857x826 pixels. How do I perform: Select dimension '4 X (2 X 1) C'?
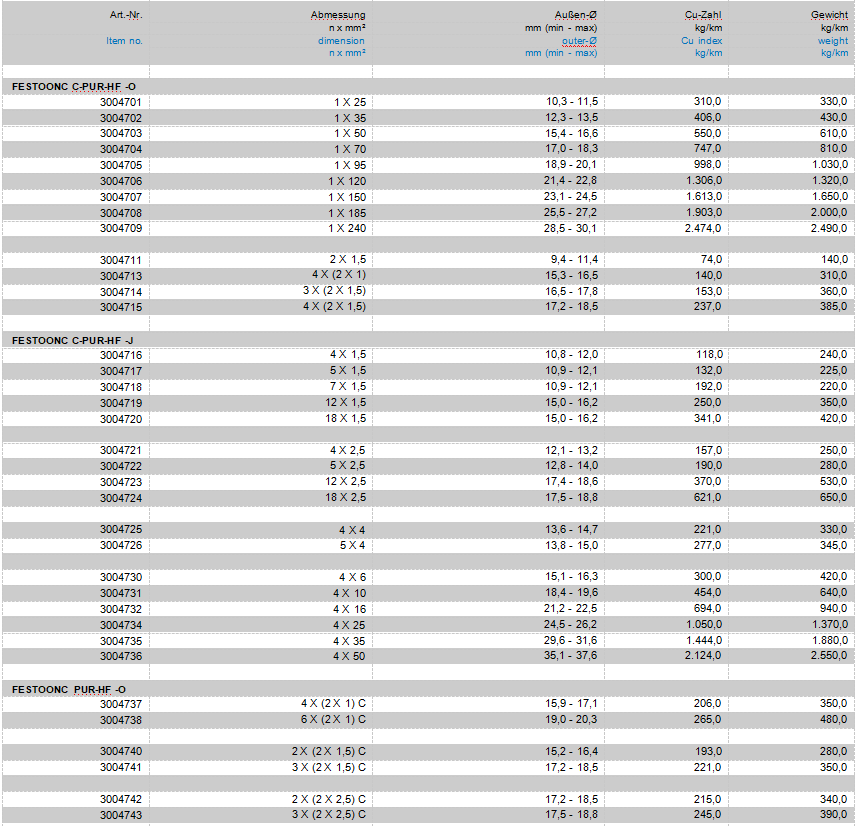point(333,704)
